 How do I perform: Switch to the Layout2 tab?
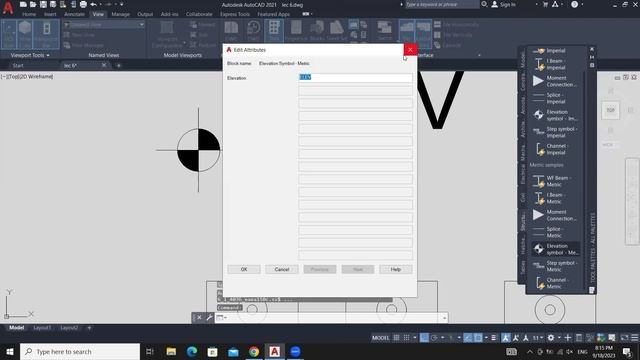(x=69, y=328)
